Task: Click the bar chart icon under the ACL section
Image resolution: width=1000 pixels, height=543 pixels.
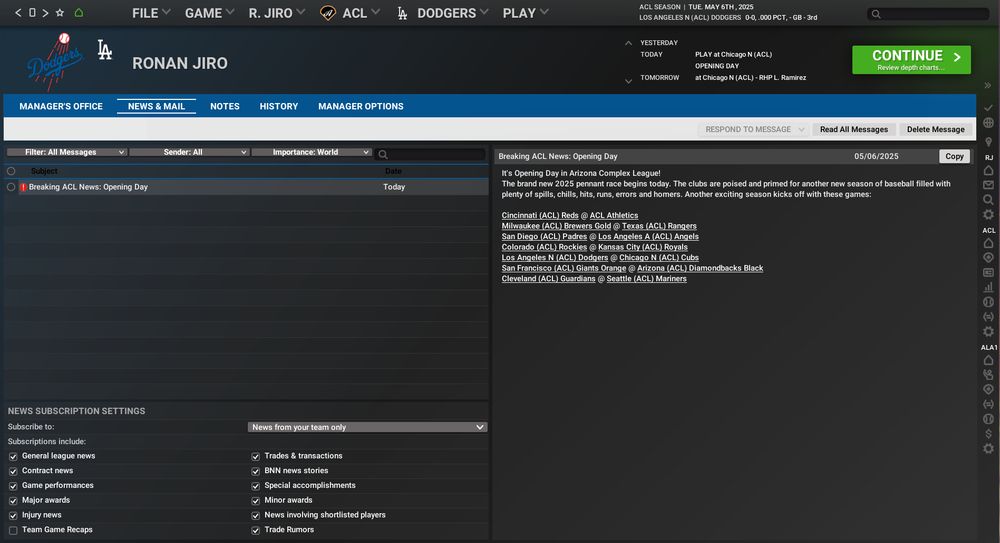Action: (988, 287)
